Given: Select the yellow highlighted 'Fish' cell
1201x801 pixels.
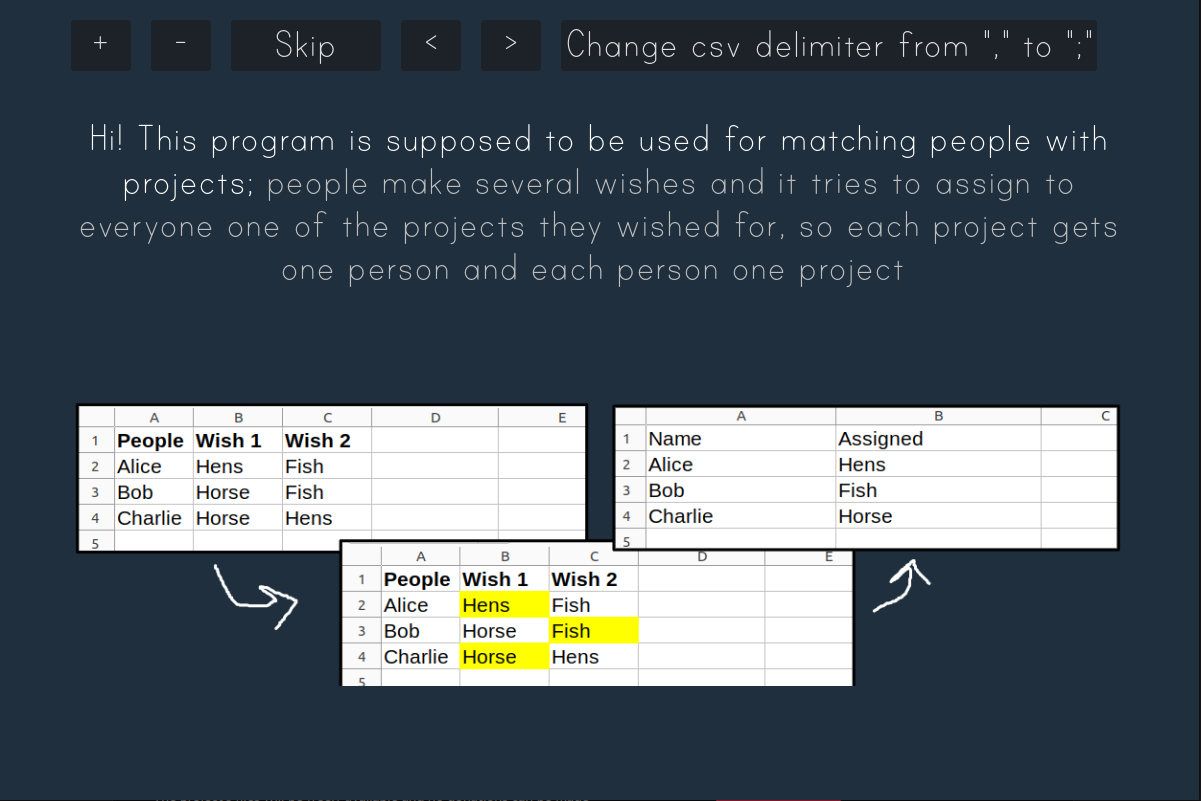Looking at the screenshot, I should click(594, 631).
